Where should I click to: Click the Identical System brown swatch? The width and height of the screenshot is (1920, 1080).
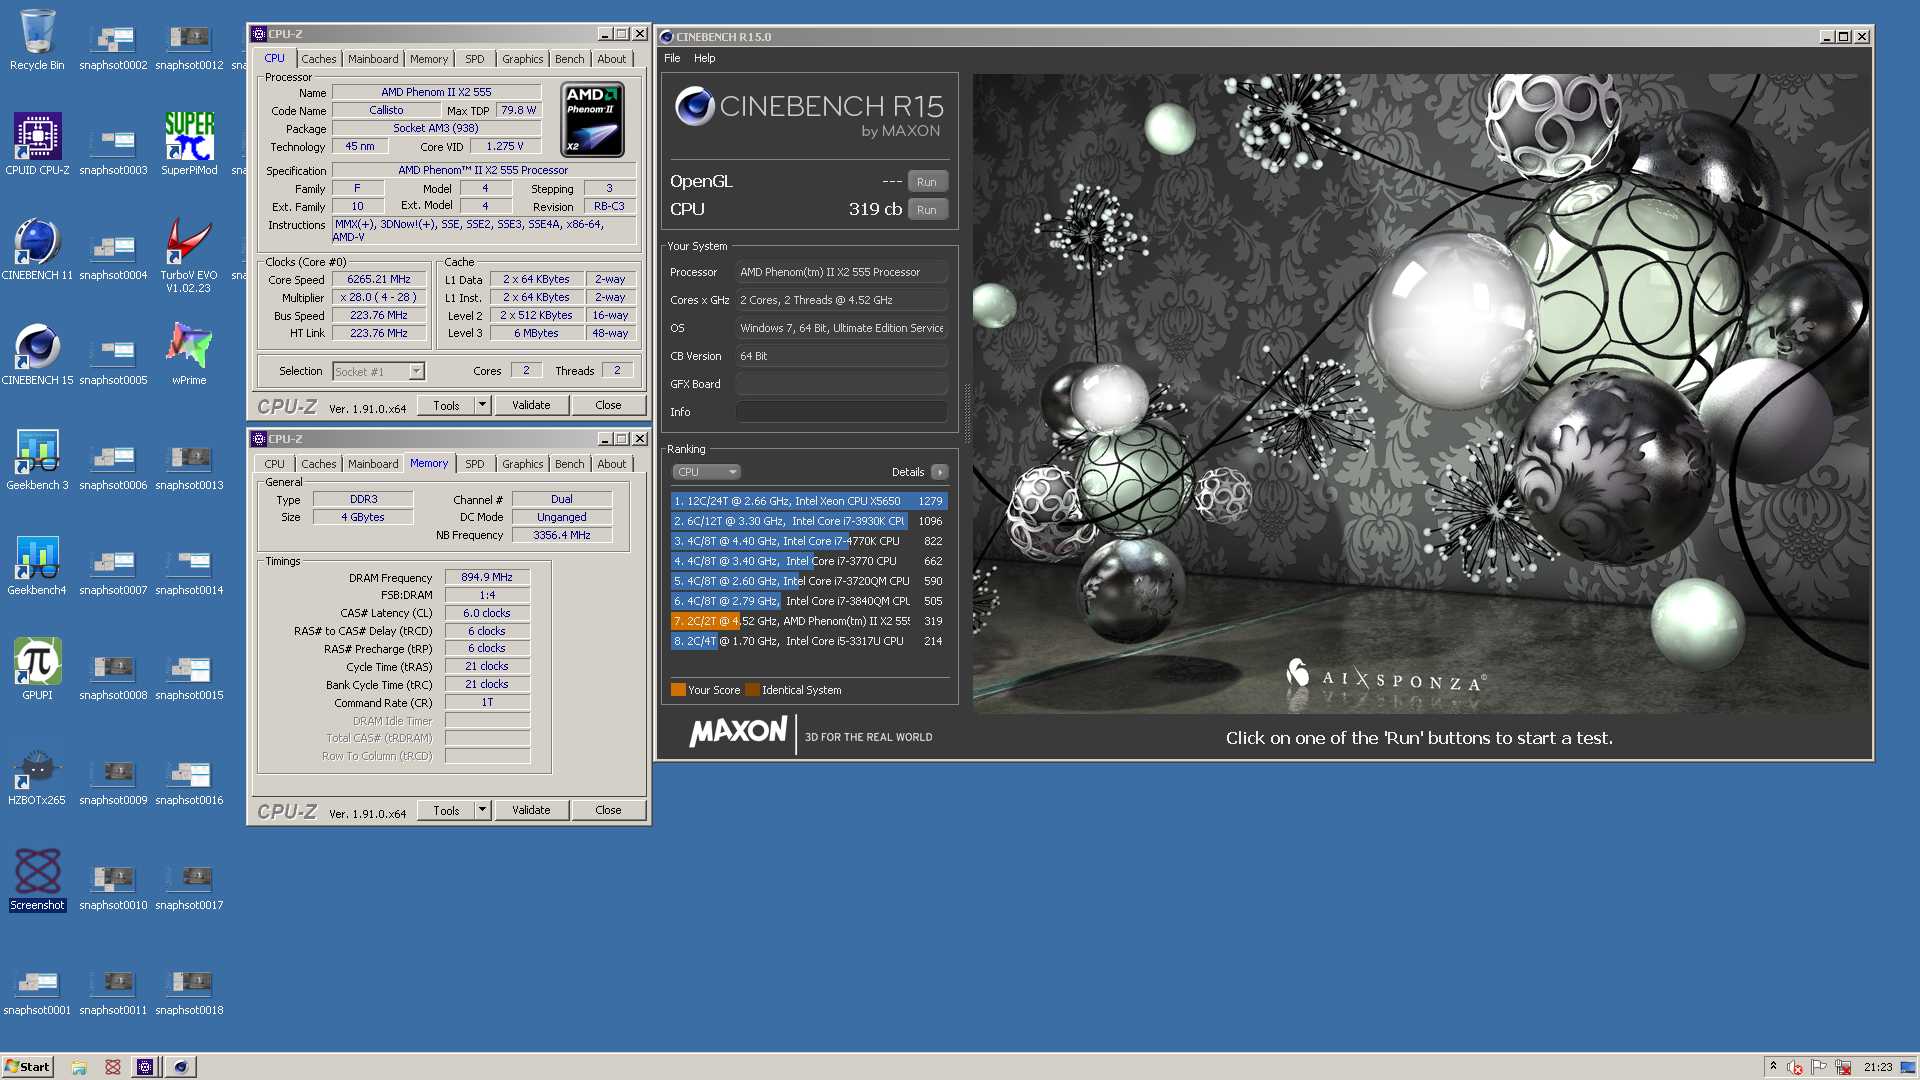(x=752, y=690)
